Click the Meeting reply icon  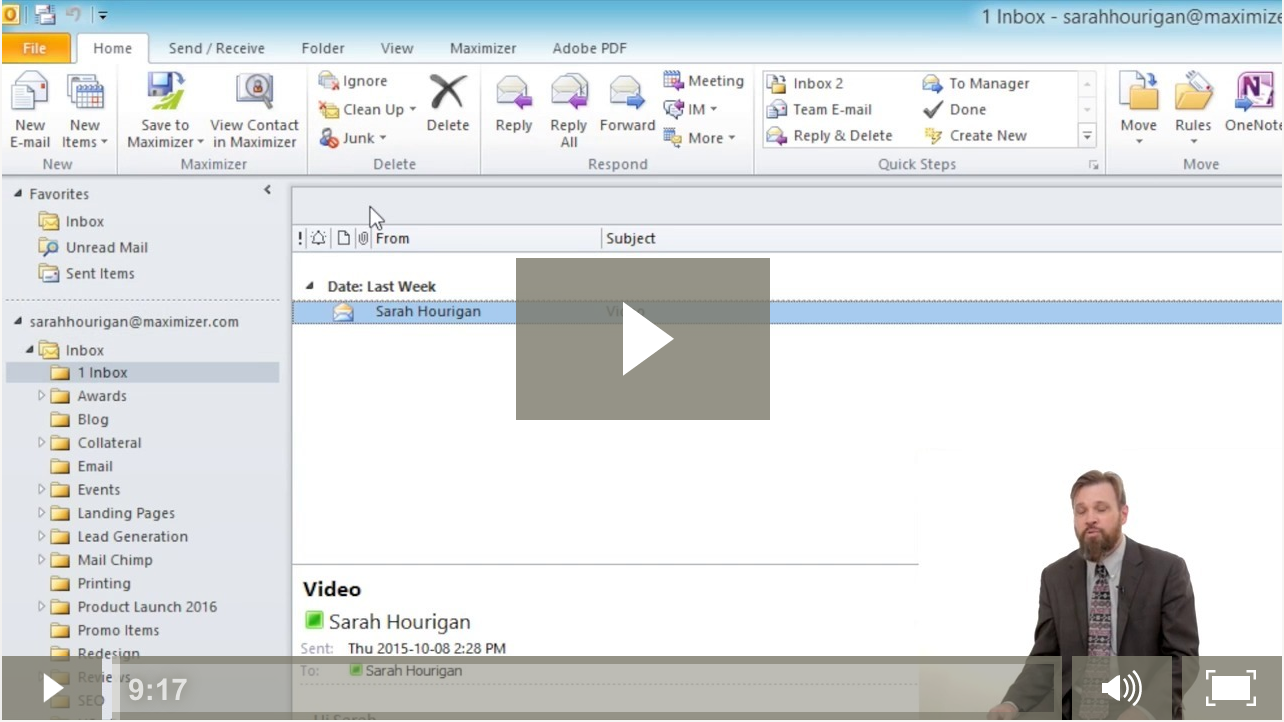coord(674,81)
